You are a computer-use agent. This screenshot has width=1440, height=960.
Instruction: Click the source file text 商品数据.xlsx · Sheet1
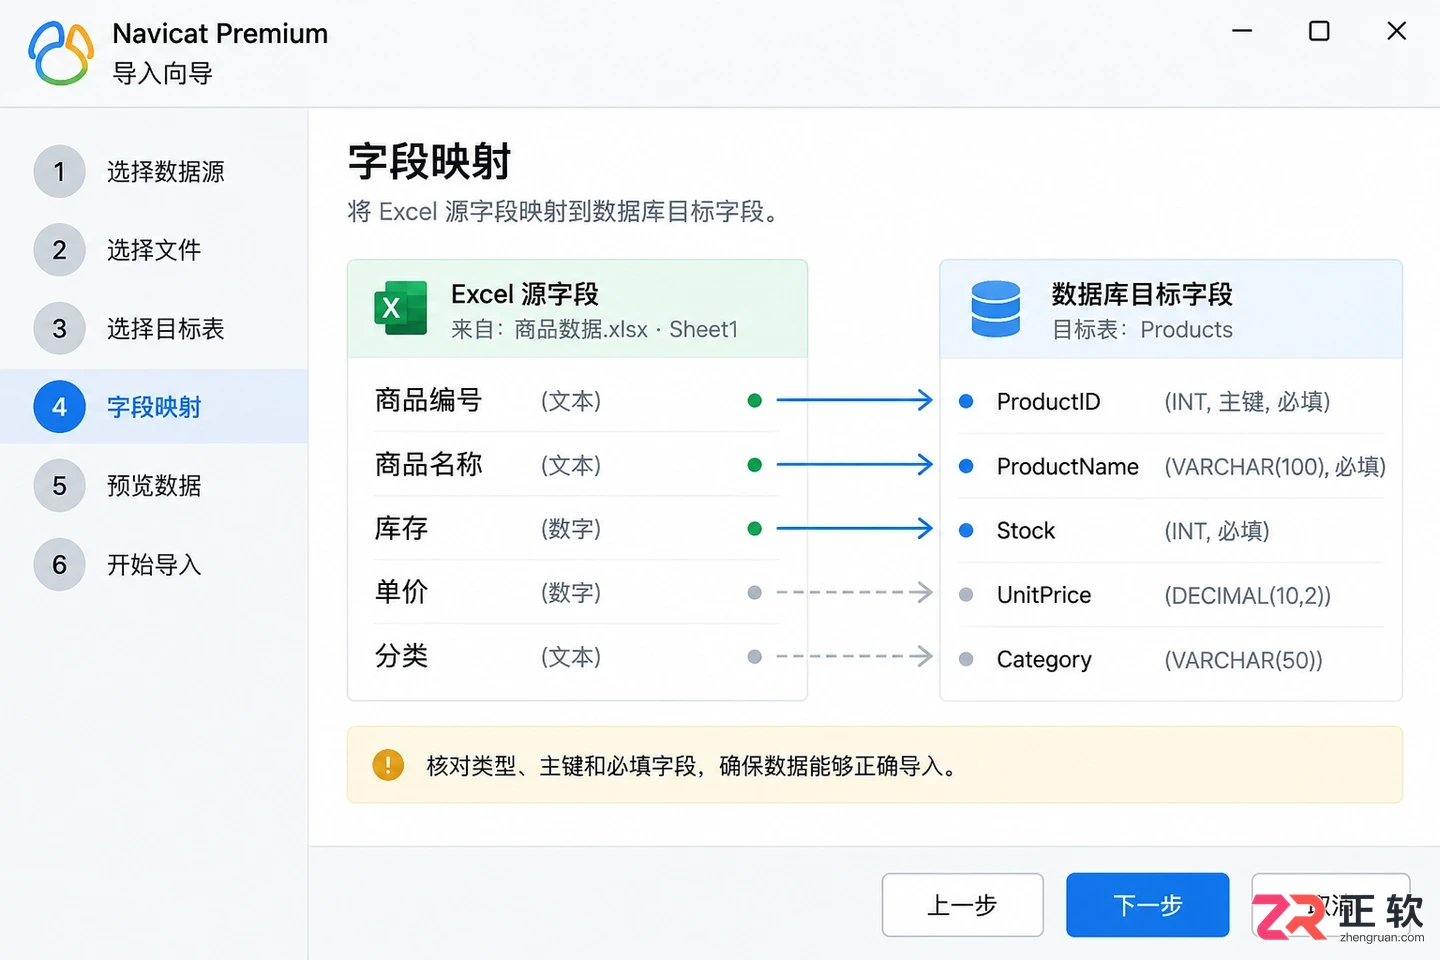(626, 330)
